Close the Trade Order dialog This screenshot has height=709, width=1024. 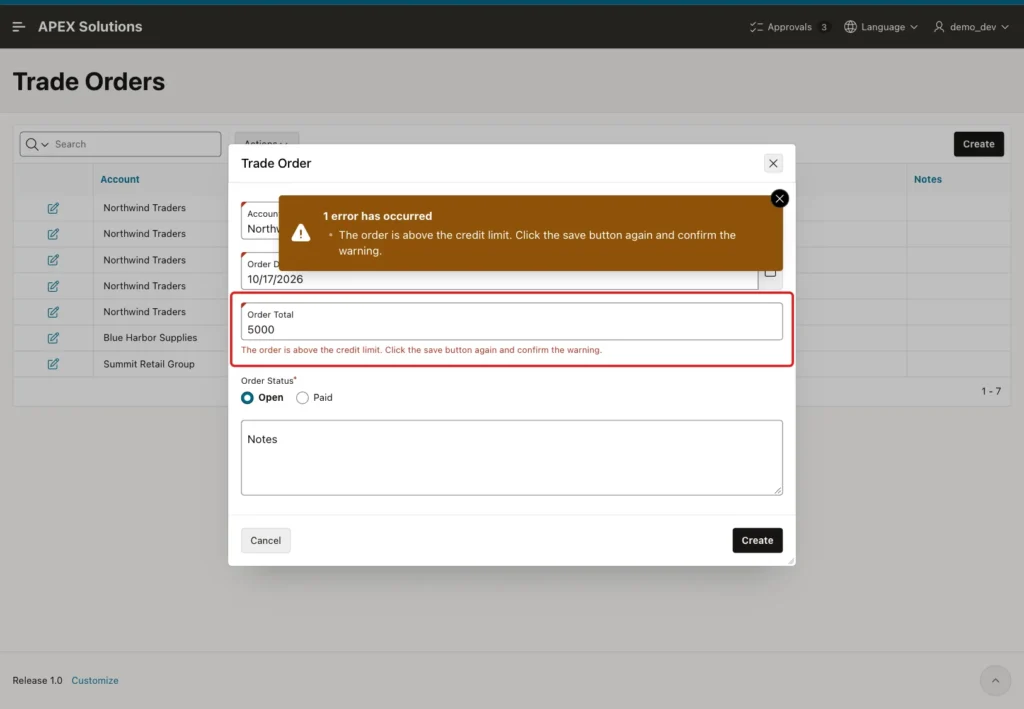(773, 163)
